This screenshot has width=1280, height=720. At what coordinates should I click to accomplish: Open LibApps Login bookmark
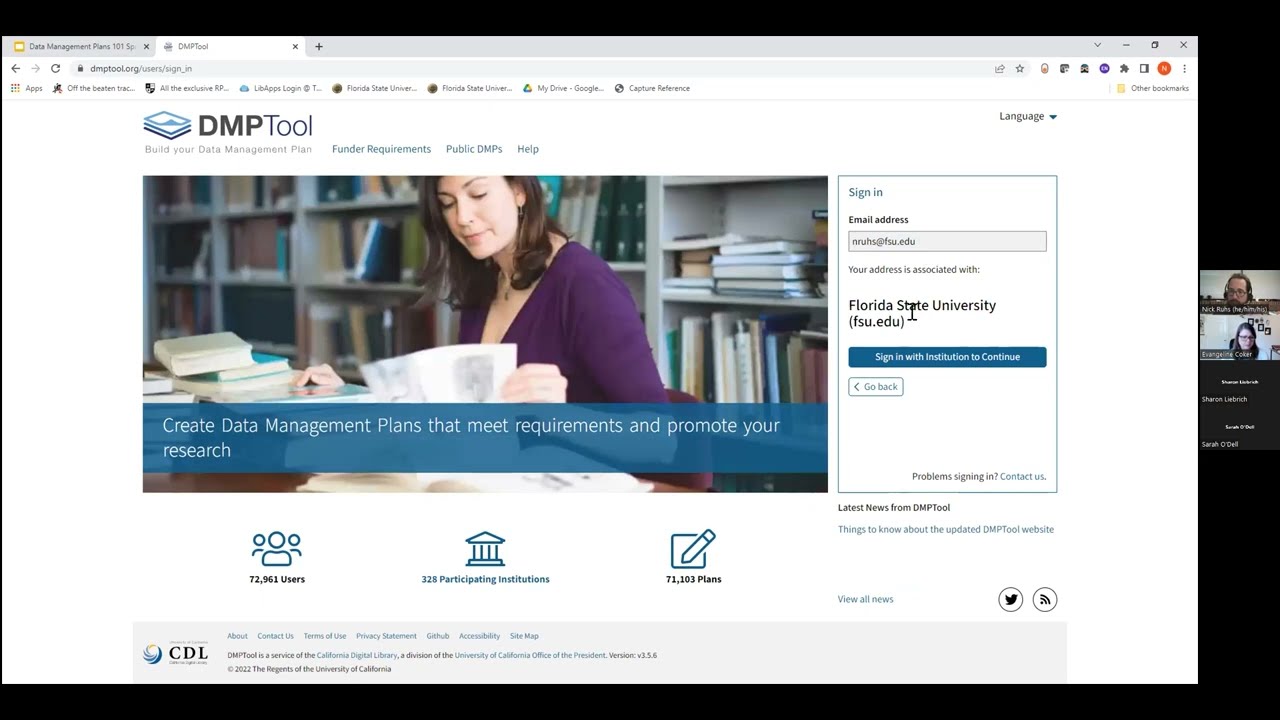281,88
